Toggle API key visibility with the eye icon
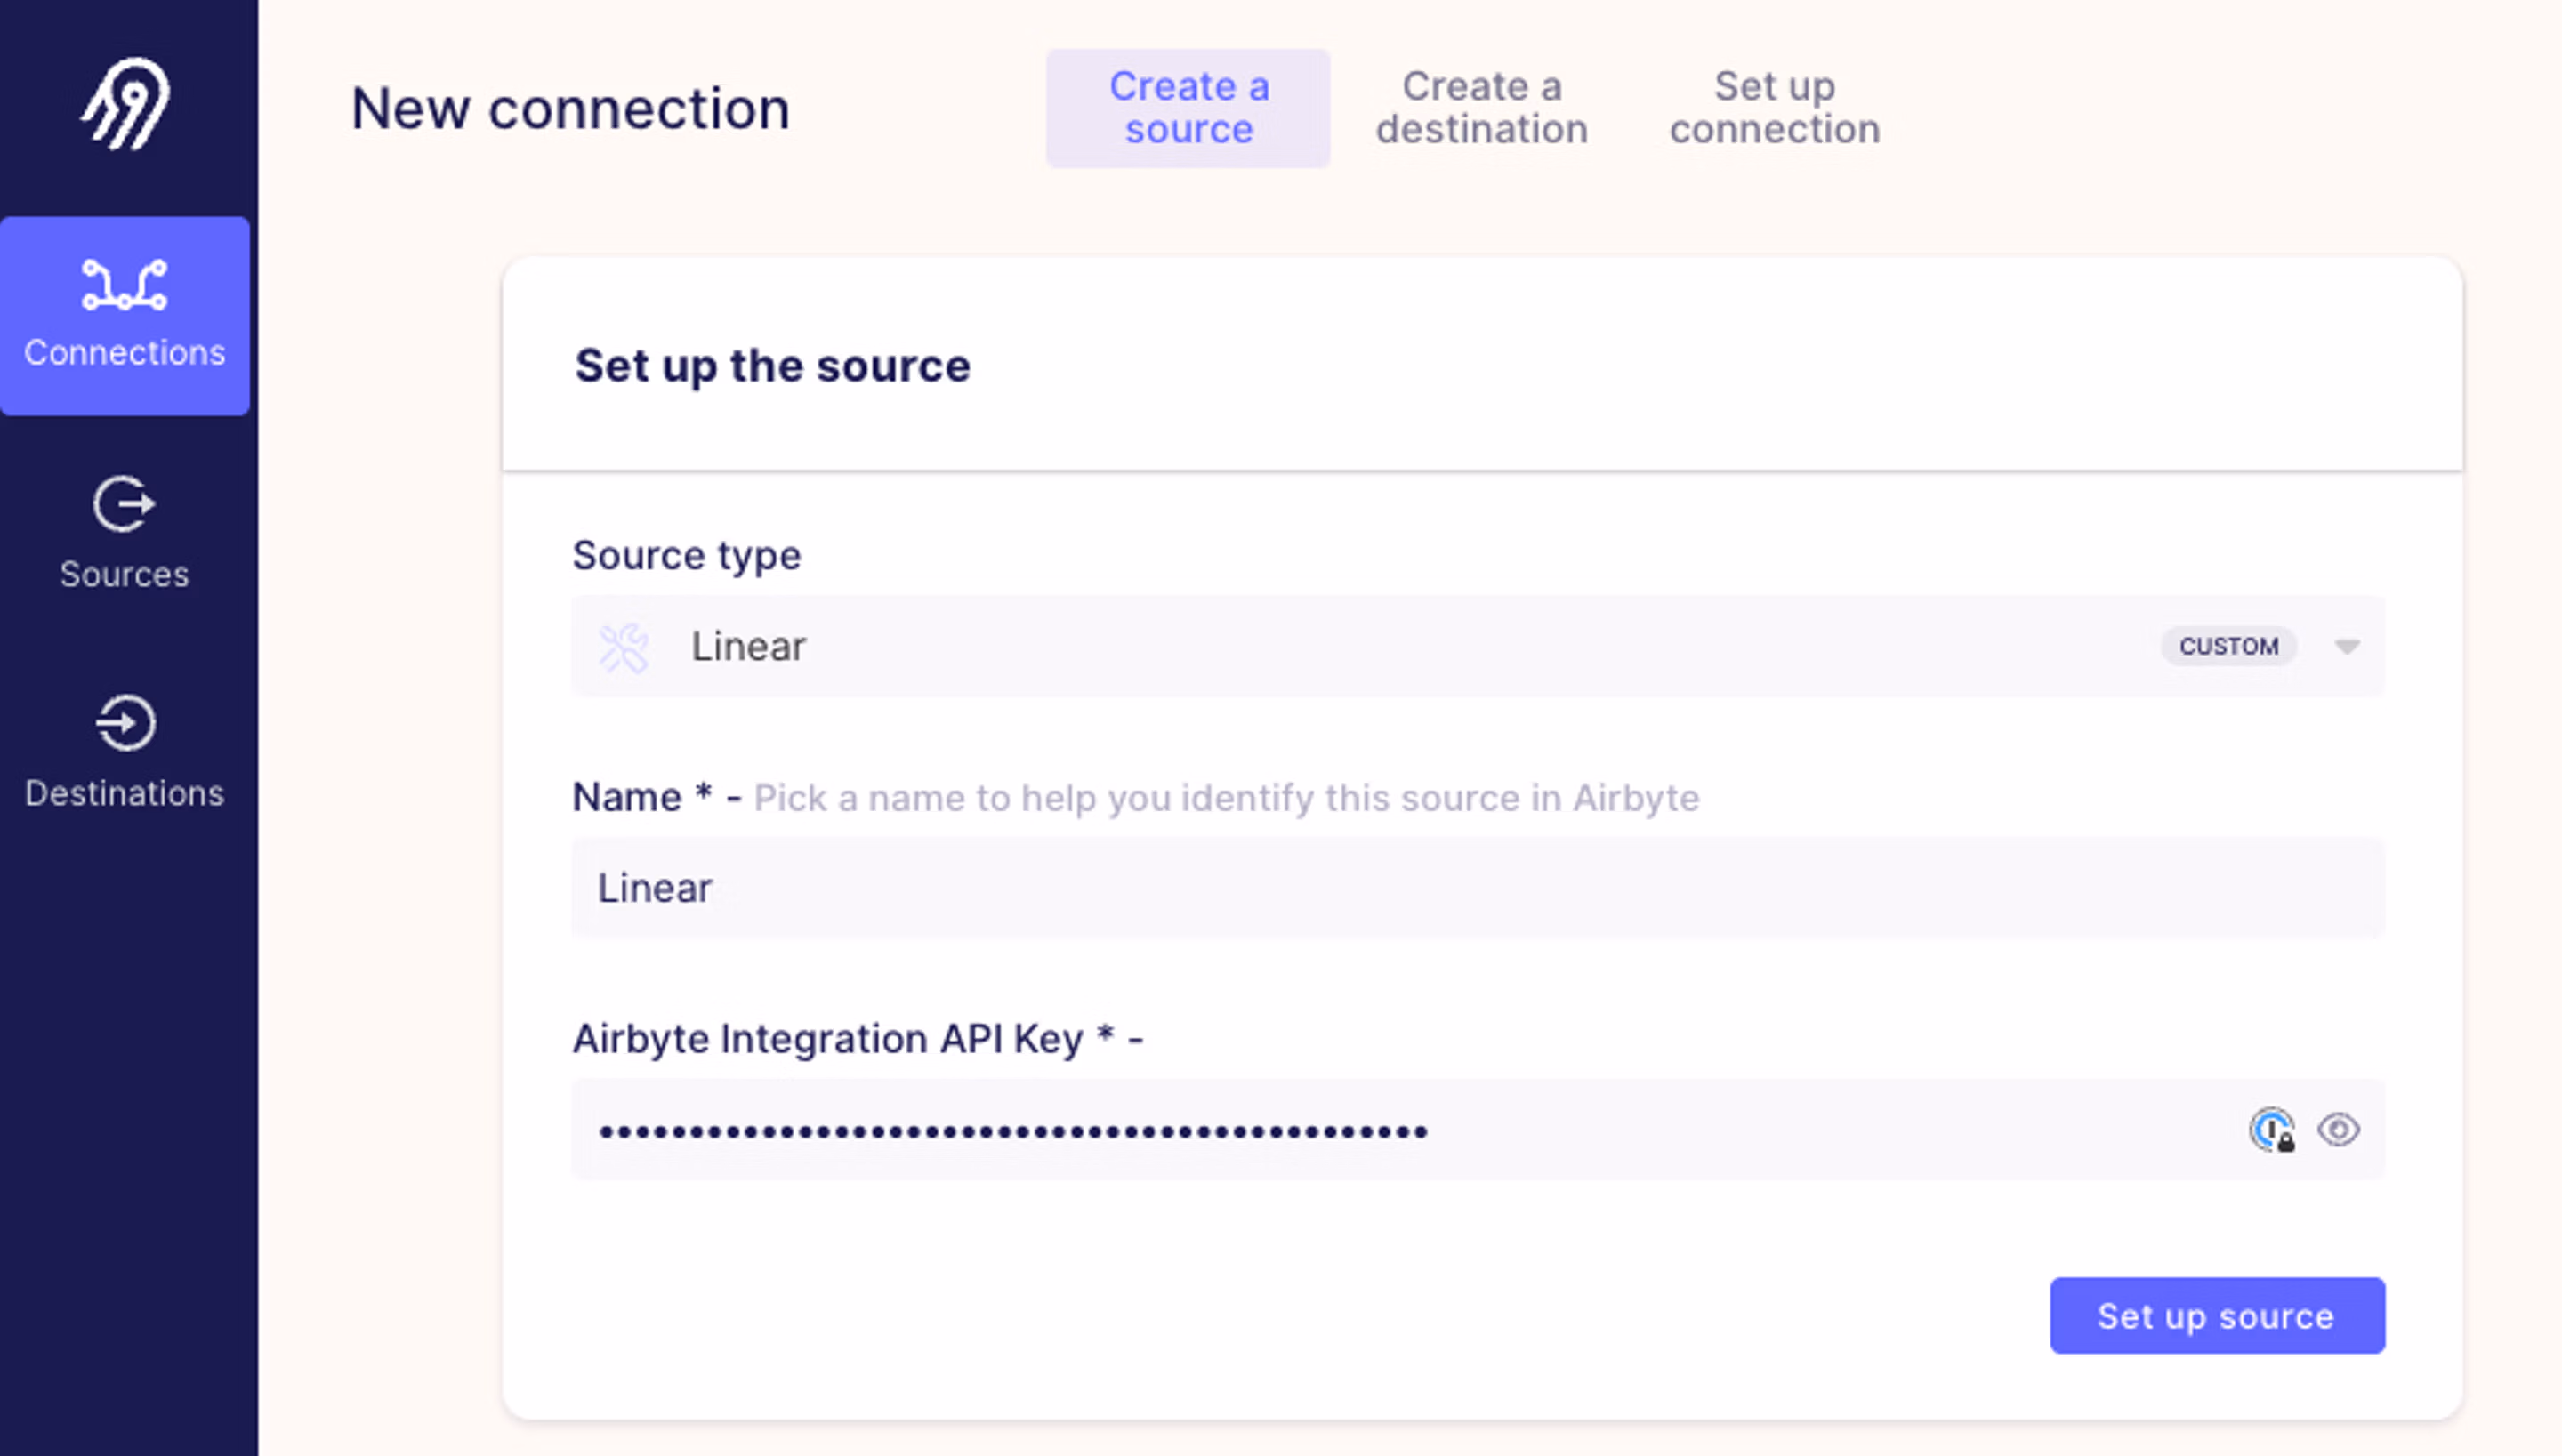The width and height of the screenshot is (2562, 1456). pos(2338,1131)
